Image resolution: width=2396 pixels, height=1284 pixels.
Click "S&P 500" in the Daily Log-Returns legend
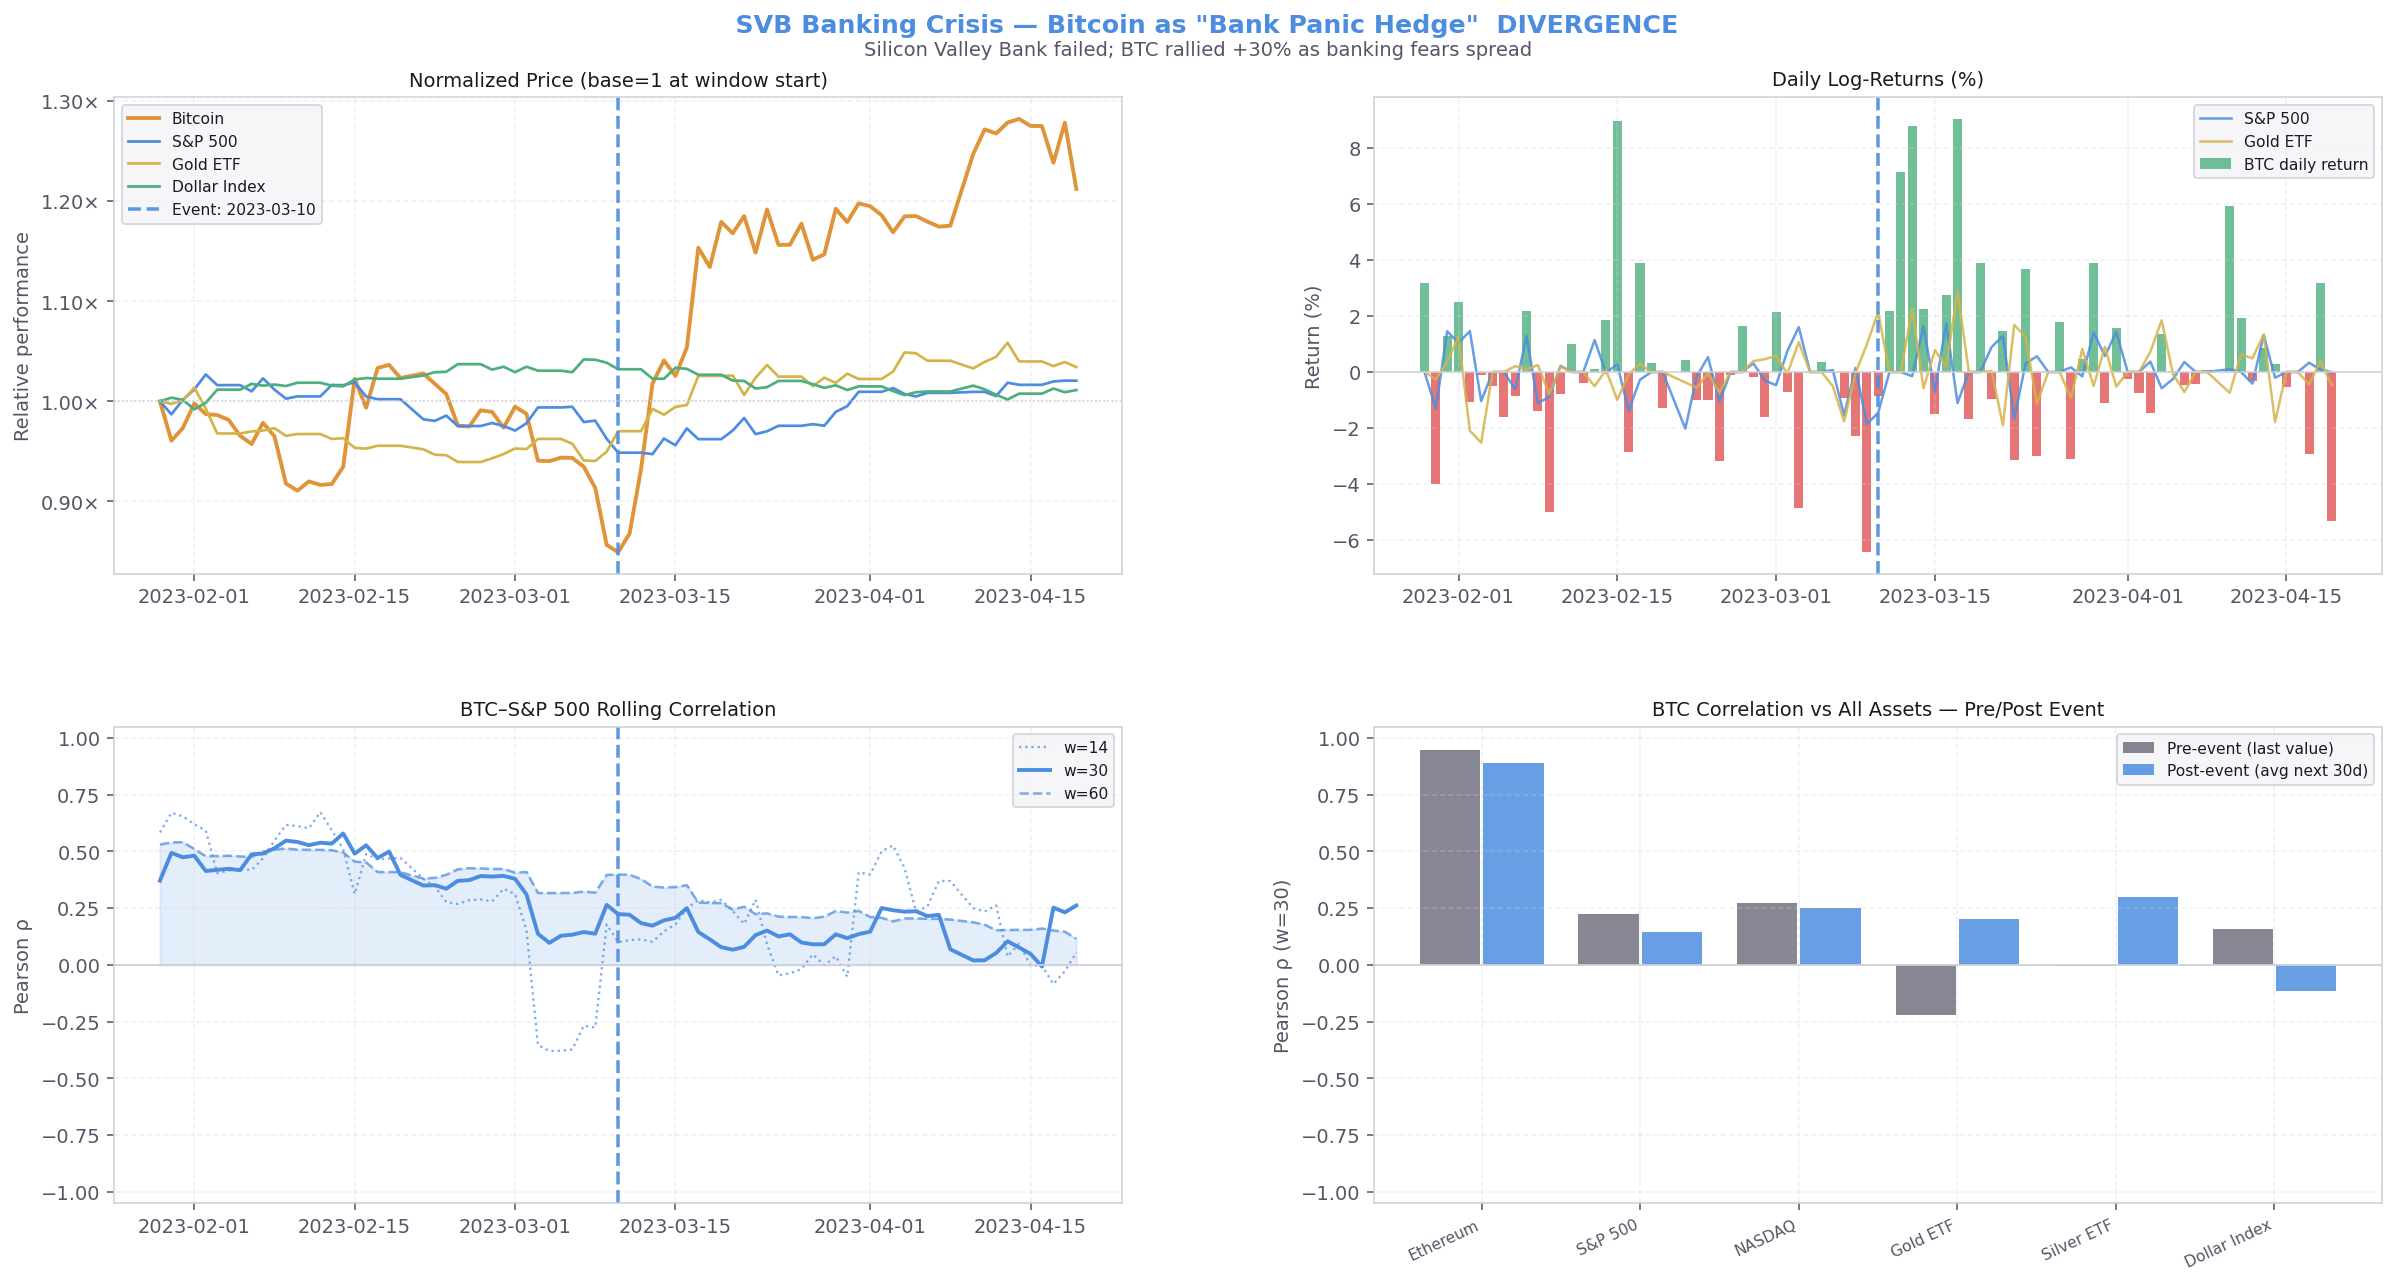pos(2276,119)
